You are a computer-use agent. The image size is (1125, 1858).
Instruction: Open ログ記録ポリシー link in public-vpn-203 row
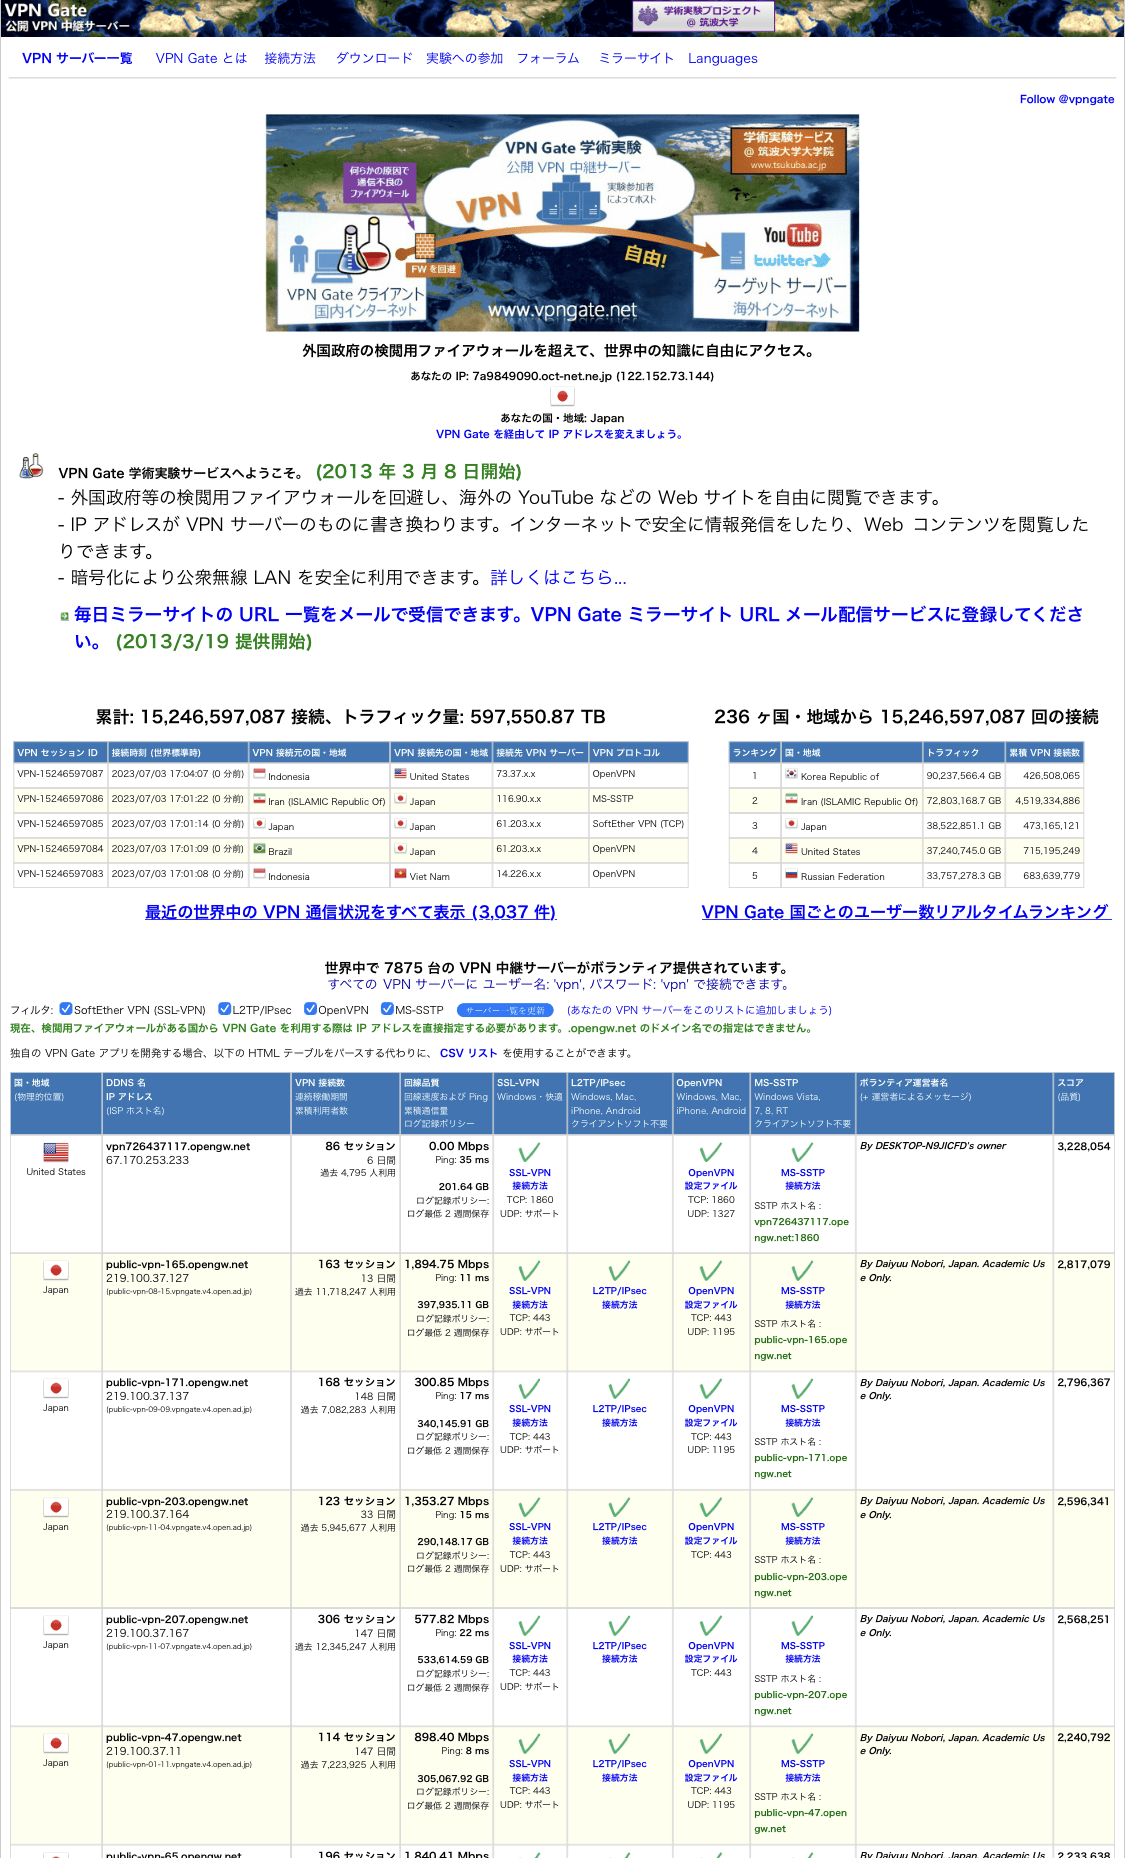click(x=452, y=1555)
